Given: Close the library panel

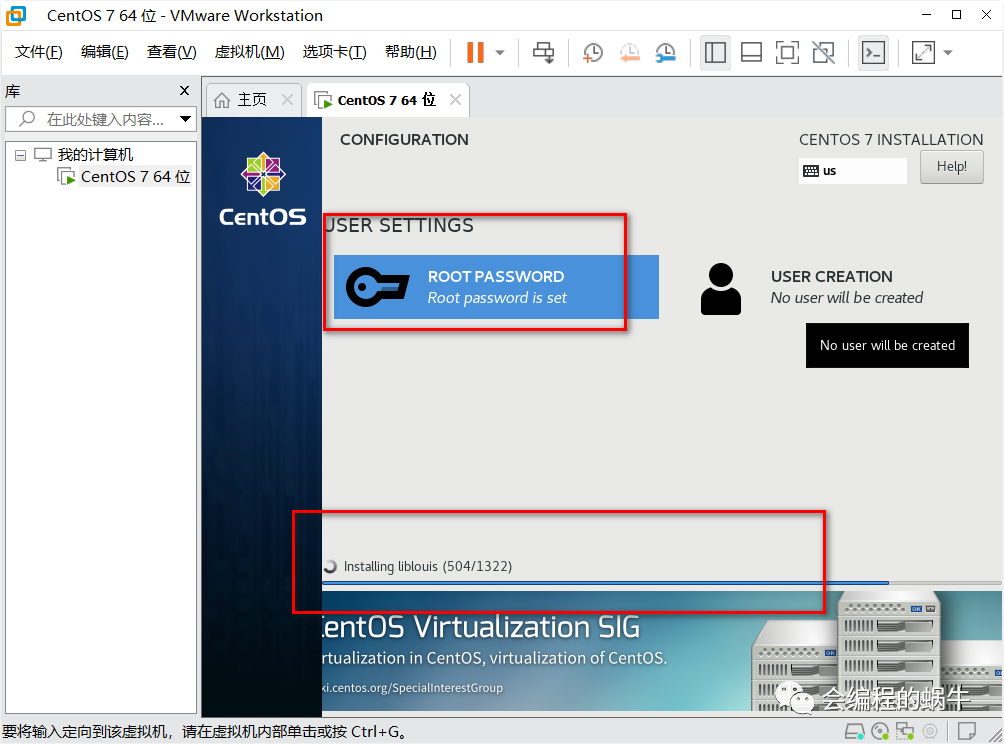Looking at the screenshot, I should (184, 90).
